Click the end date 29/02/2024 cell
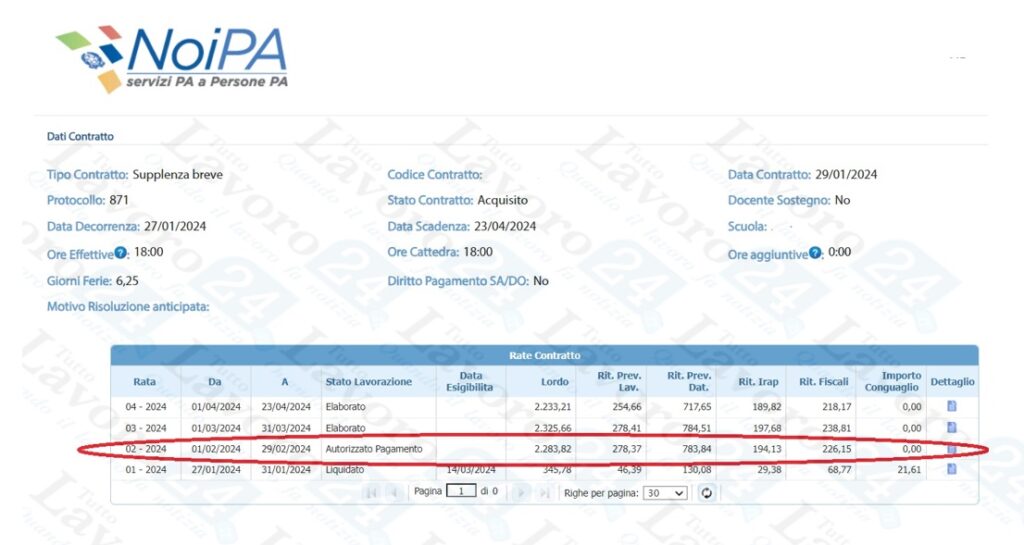 tap(286, 449)
